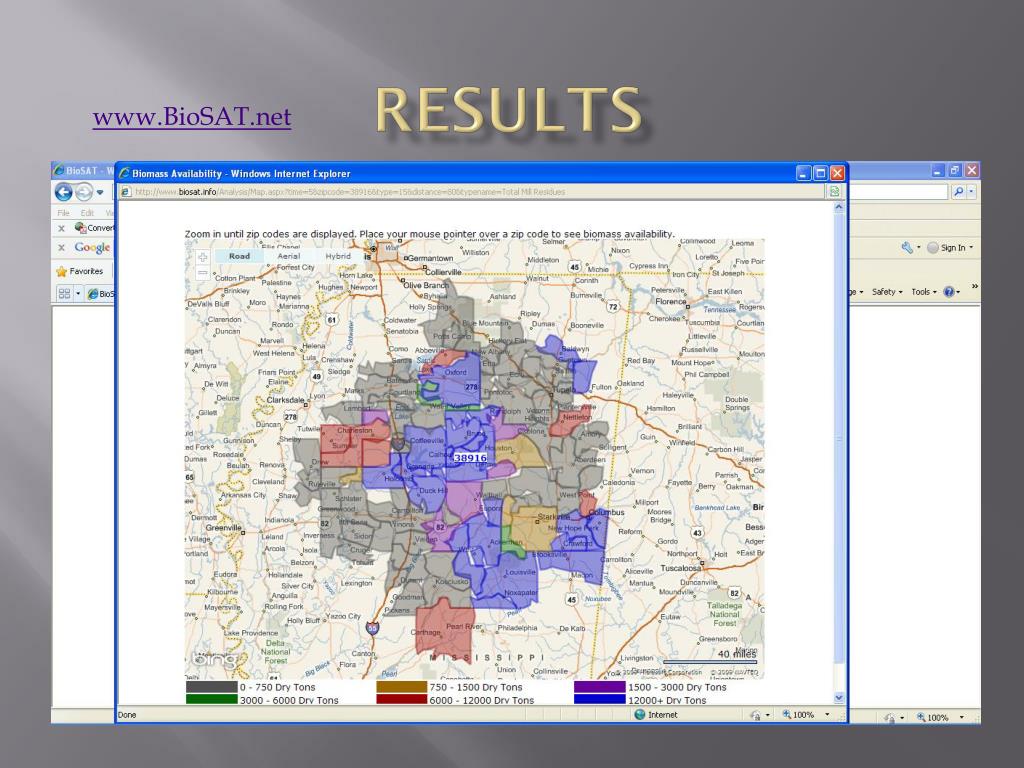
Task: Open zoom 100% dropdown in Biomass status bar
Action: point(827,714)
